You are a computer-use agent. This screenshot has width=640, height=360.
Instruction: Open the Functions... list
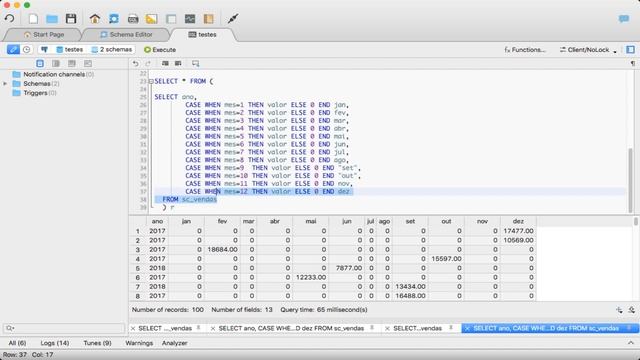(x=525, y=49)
